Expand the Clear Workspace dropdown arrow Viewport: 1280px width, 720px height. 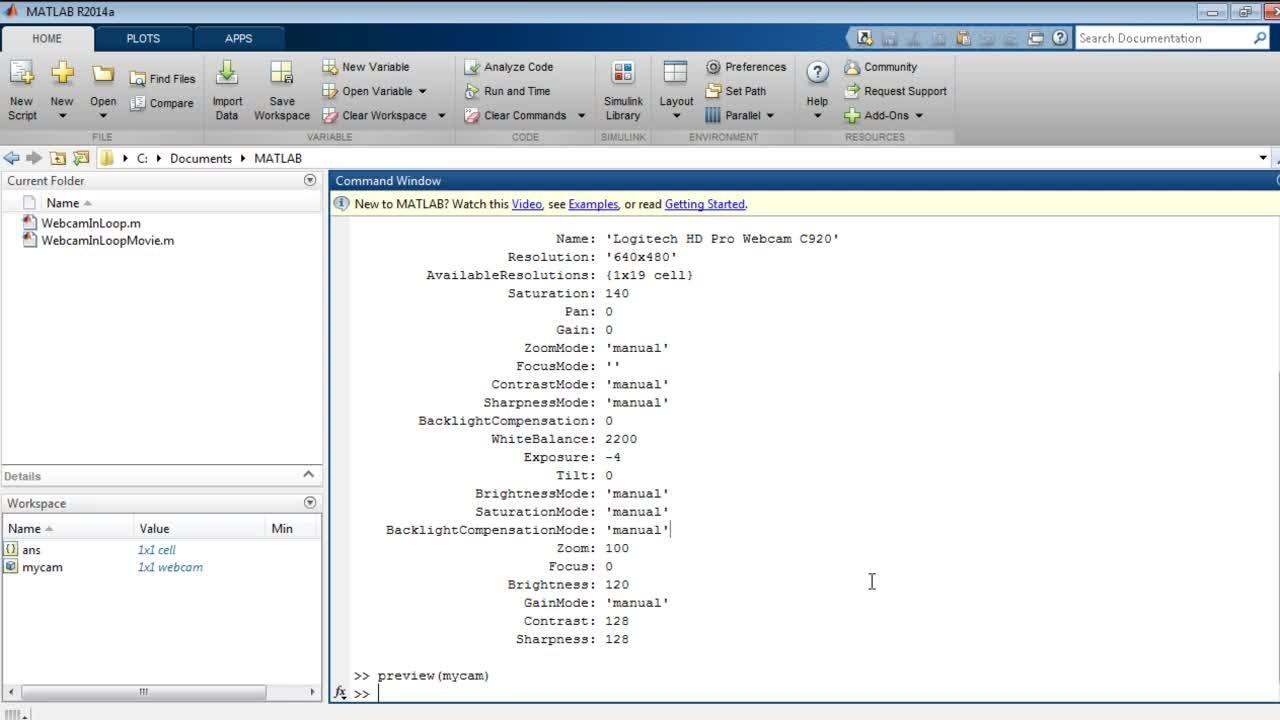click(x=441, y=116)
